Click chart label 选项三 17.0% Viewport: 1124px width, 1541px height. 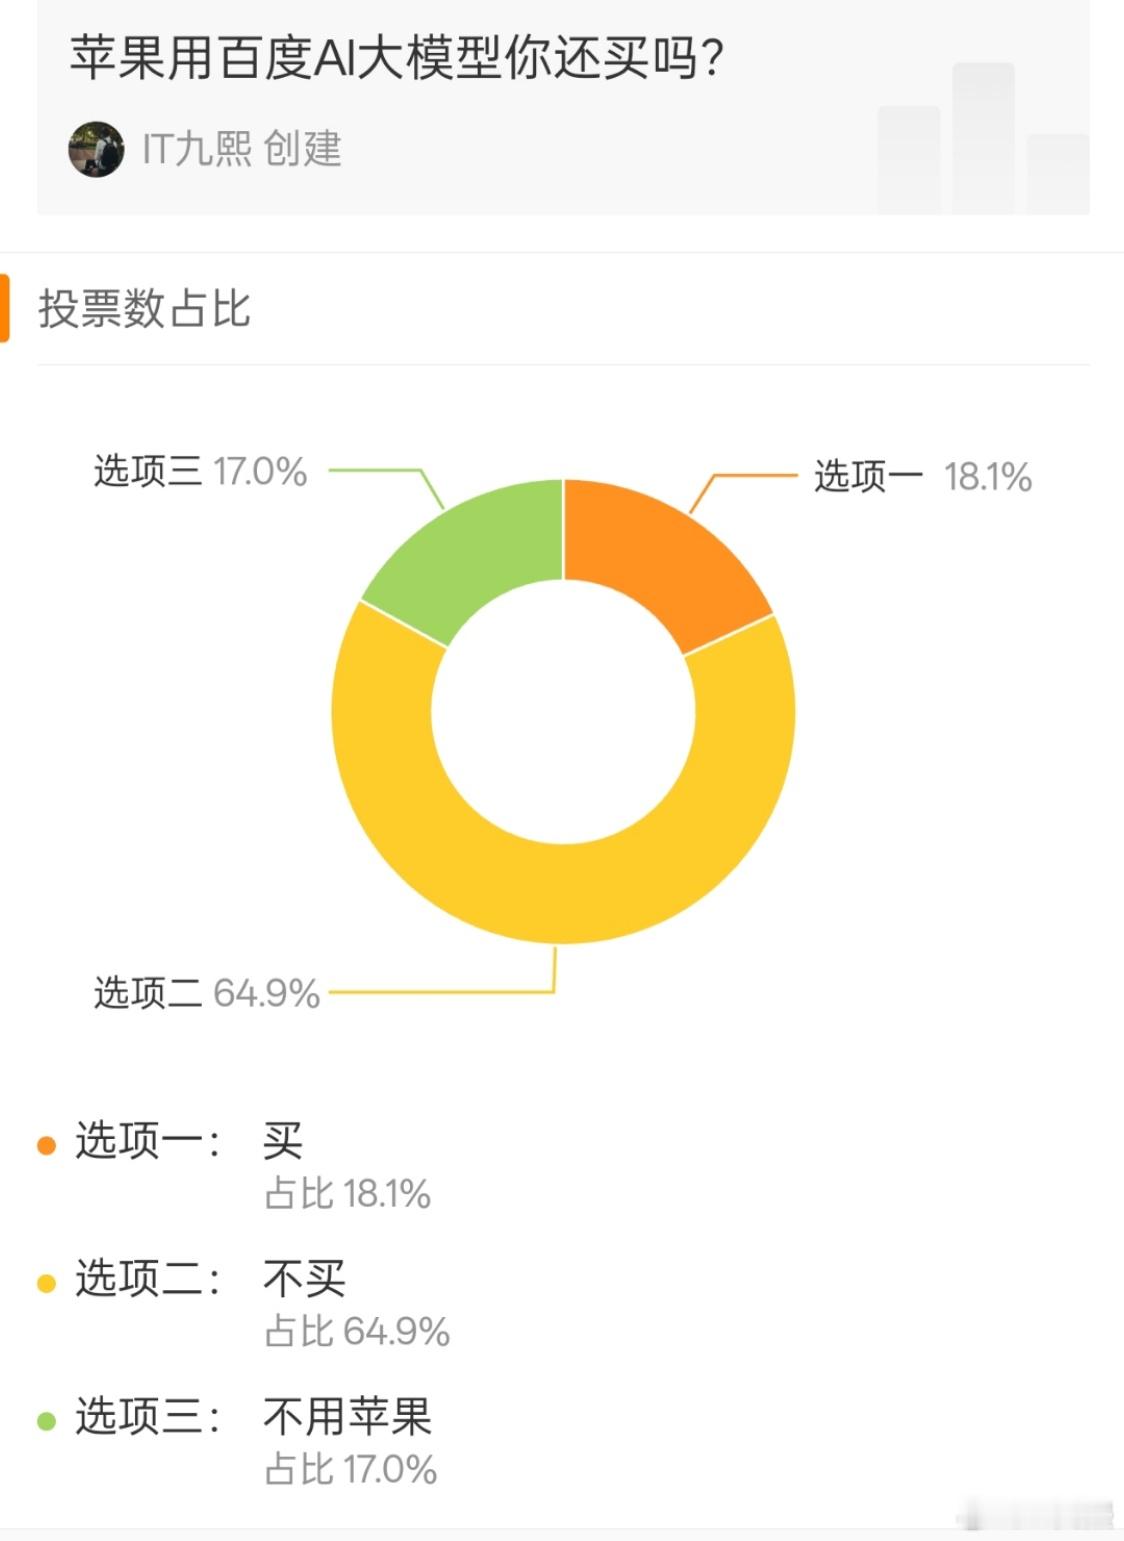200,471
